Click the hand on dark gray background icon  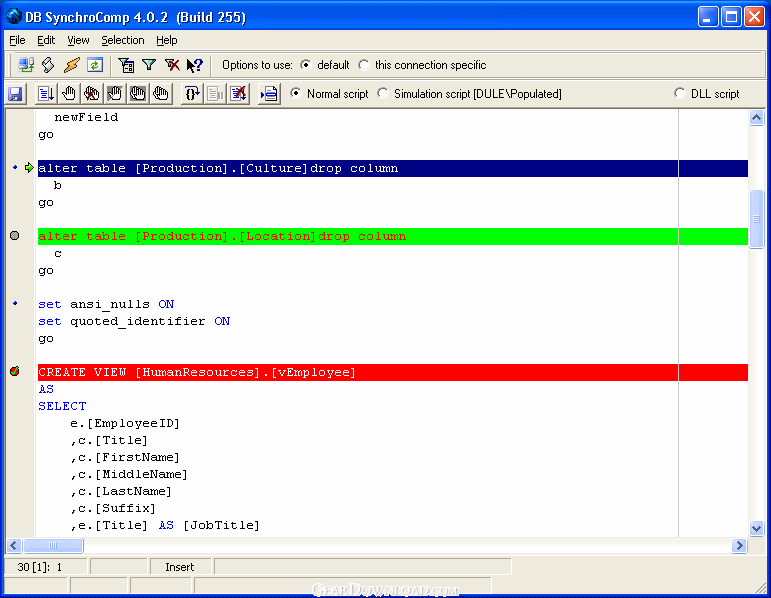[x=138, y=93]
